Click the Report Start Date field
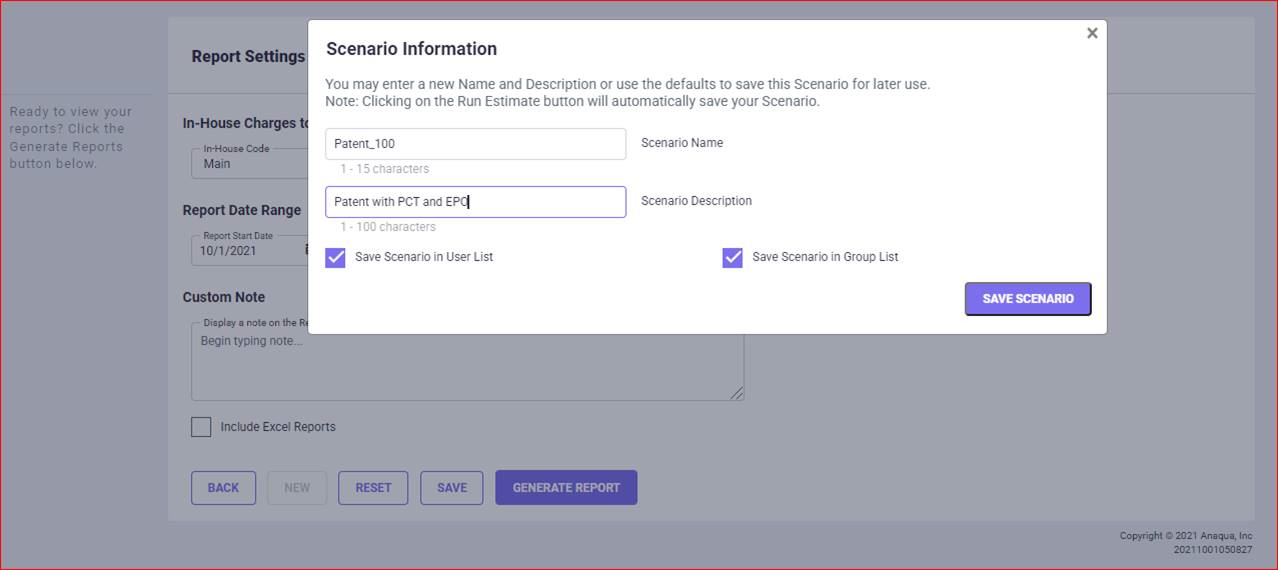Viewport: 1278px width, 570px height. [x=250, y=250]
